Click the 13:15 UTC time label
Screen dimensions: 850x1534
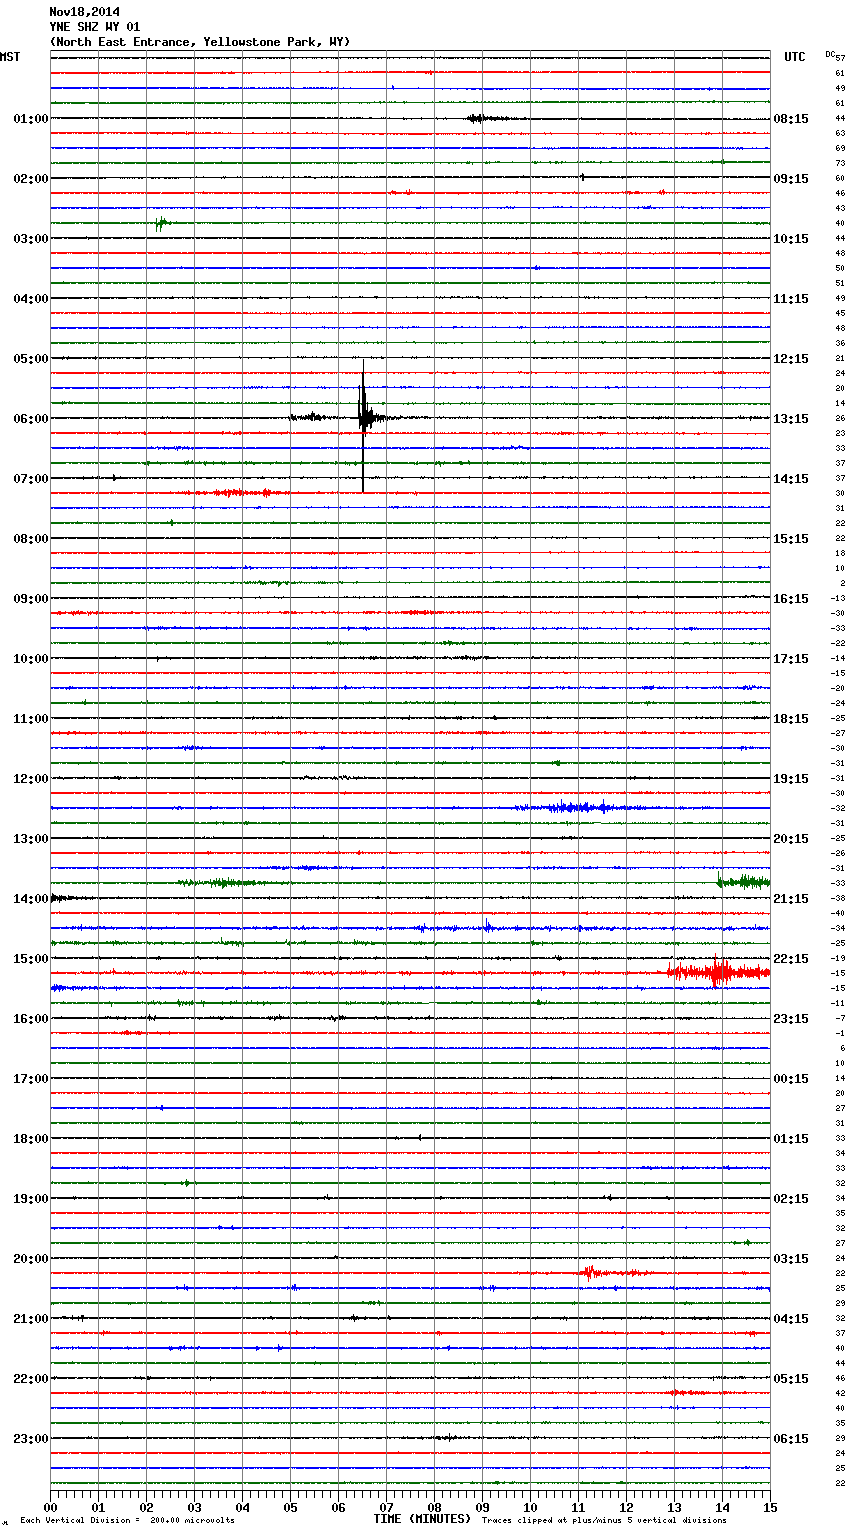[x=791, y=419]
